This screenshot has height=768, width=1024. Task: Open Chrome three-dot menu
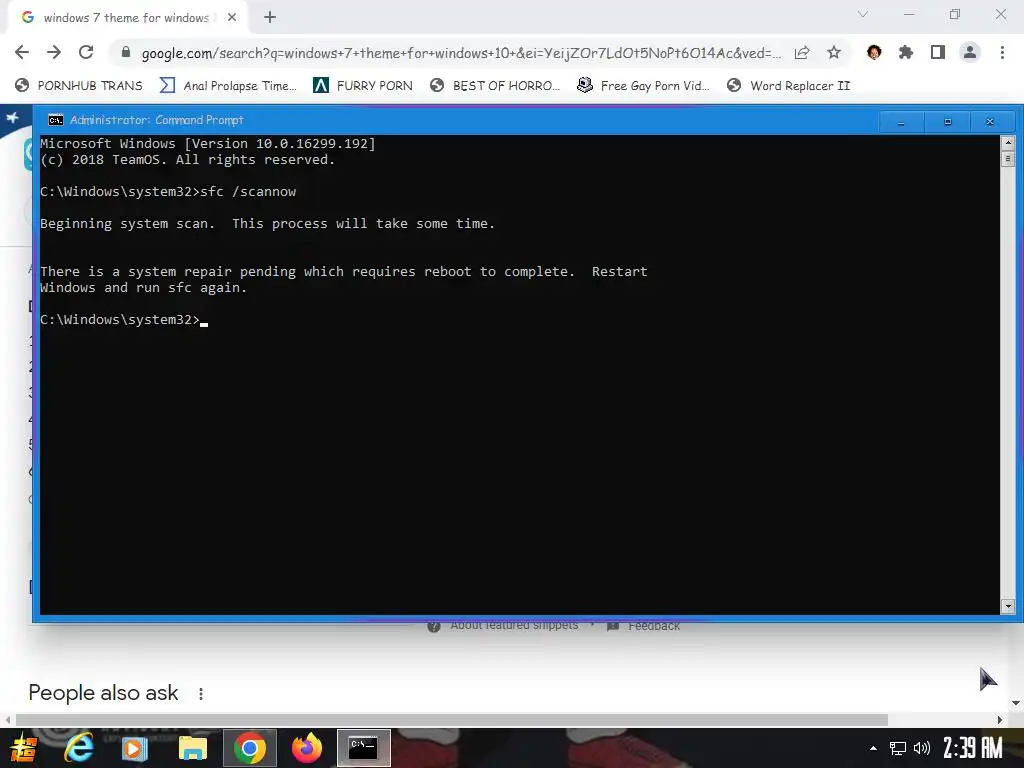pos(1002,52)
